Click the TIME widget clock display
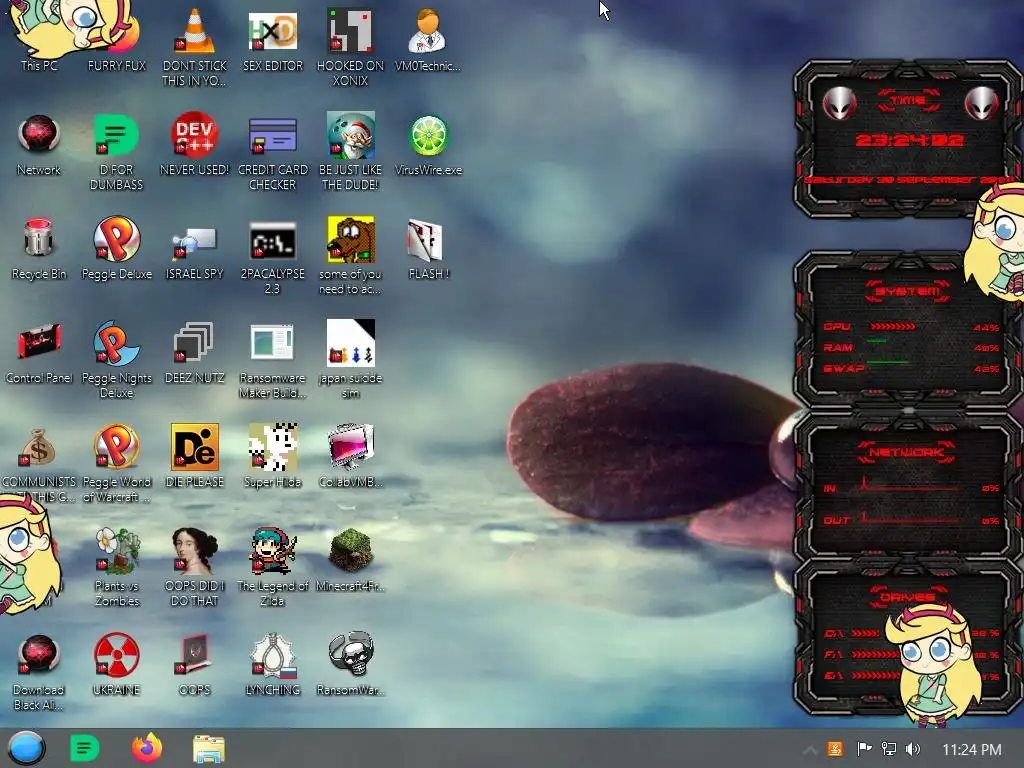Image resolution: width=1024 pixels, height=768 pixels. [909, 140]
